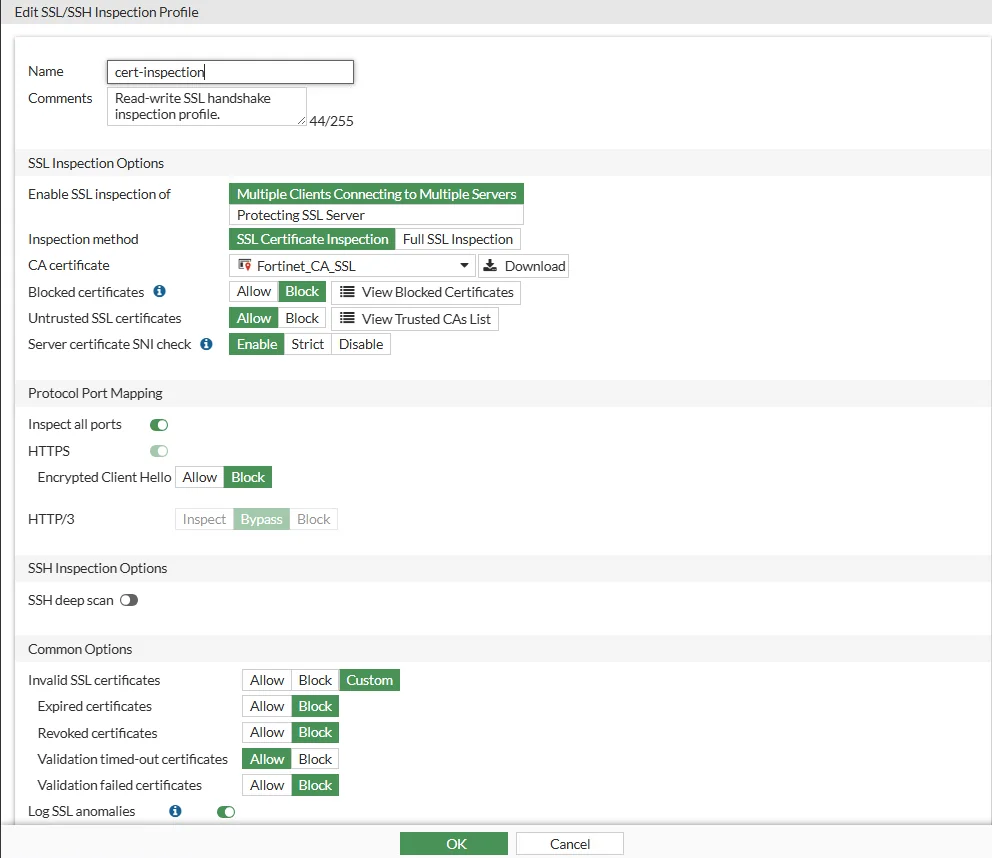Block Expired certificates
The image size is (992, 858).
coord(315,706)
